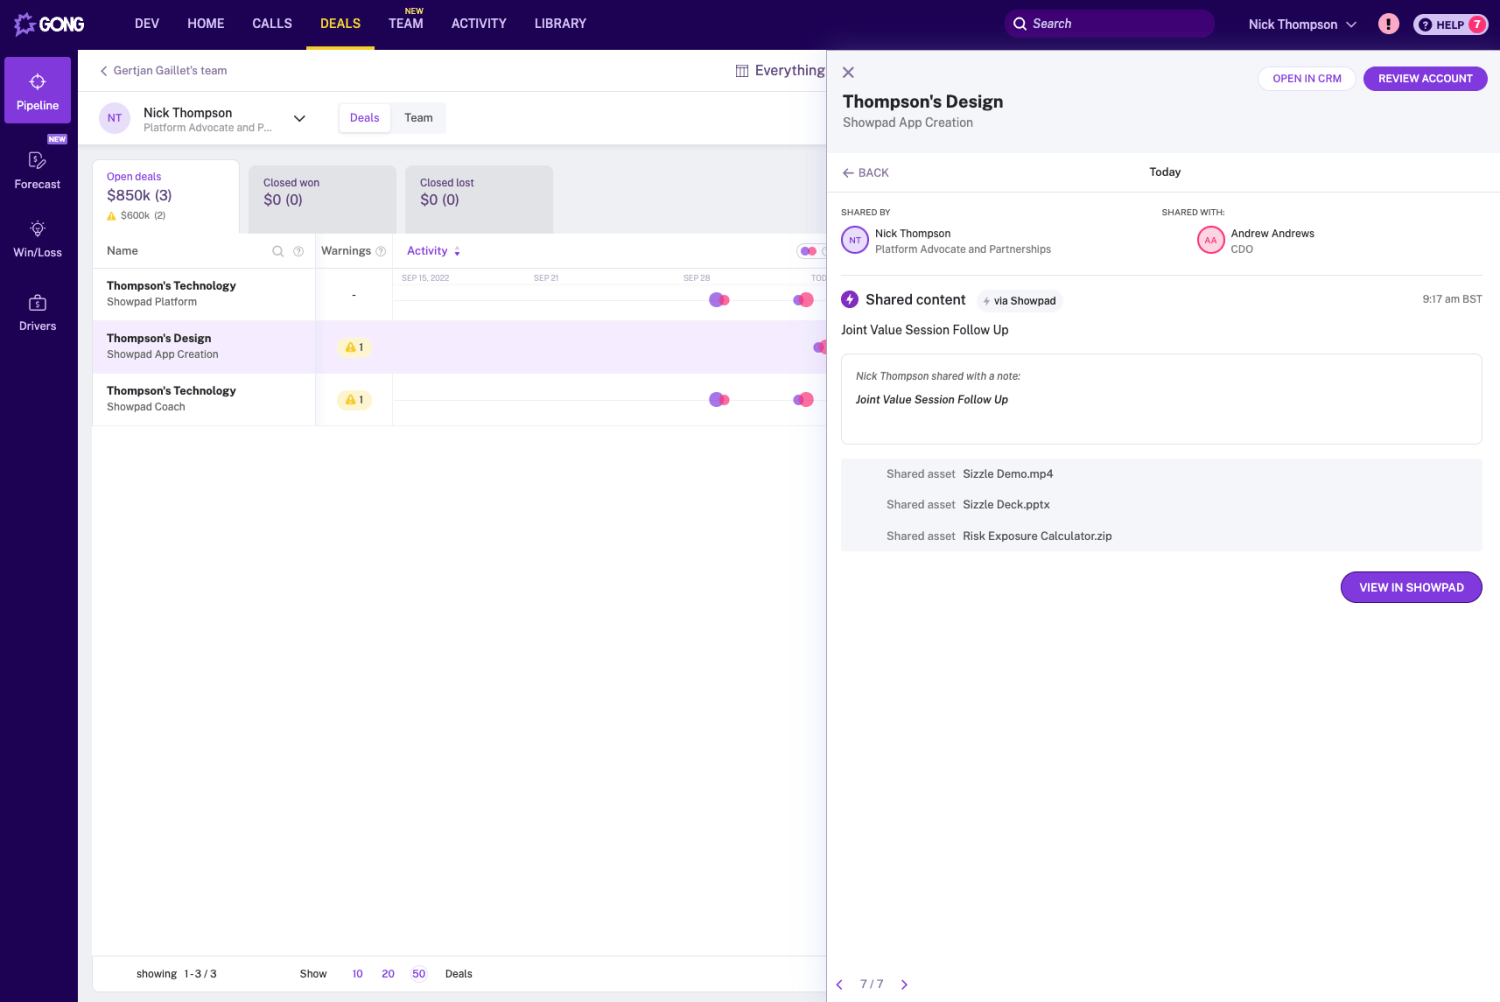Viewport: 1500px width, 1002px height.
Task: Click the Open in CRM button
Action: (x=1306, y=79)
